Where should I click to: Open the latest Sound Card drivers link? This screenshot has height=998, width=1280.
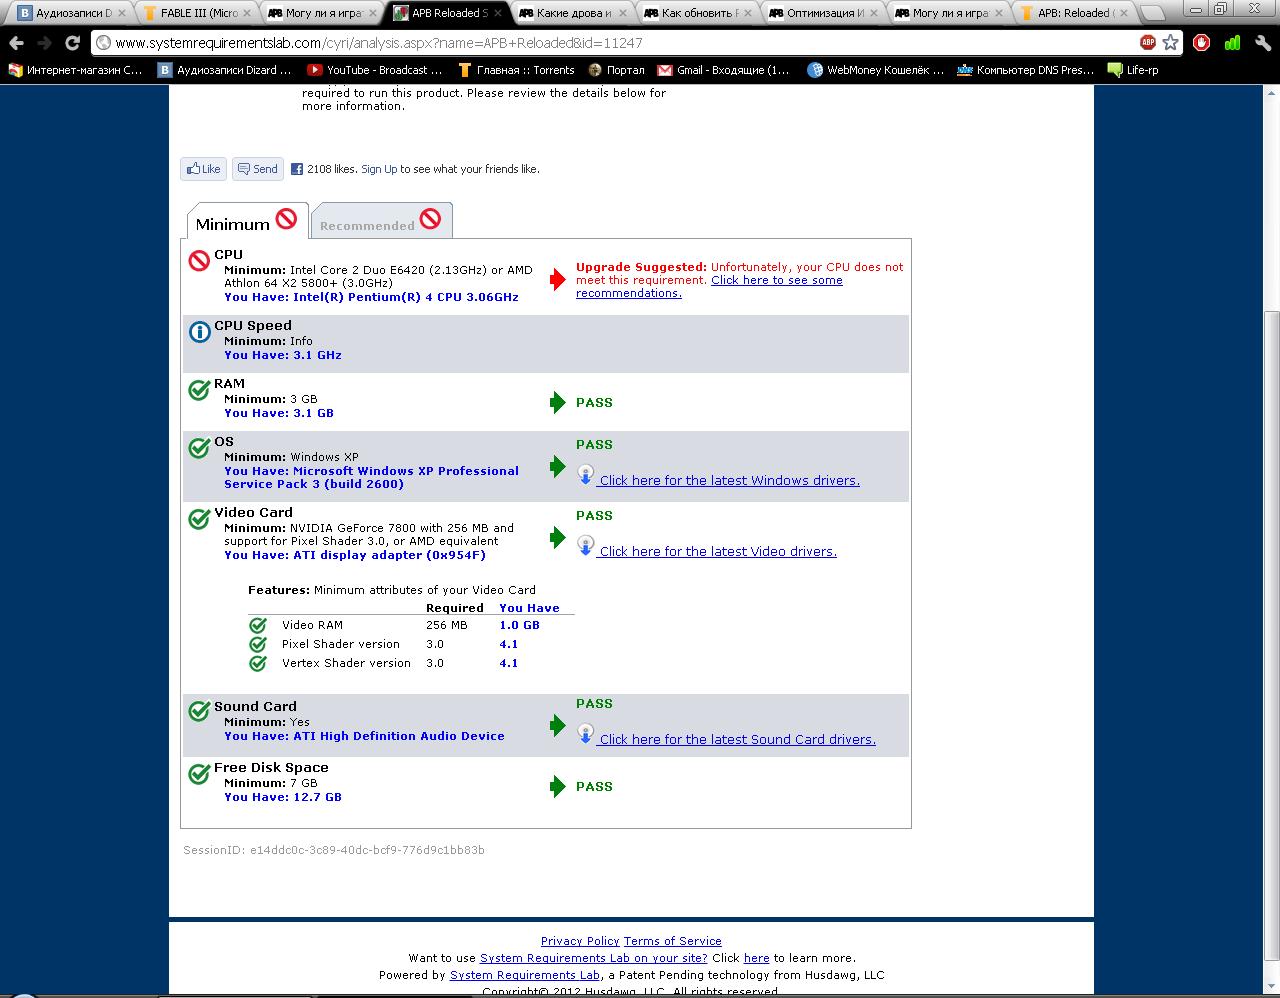click(x=737, y=739)
